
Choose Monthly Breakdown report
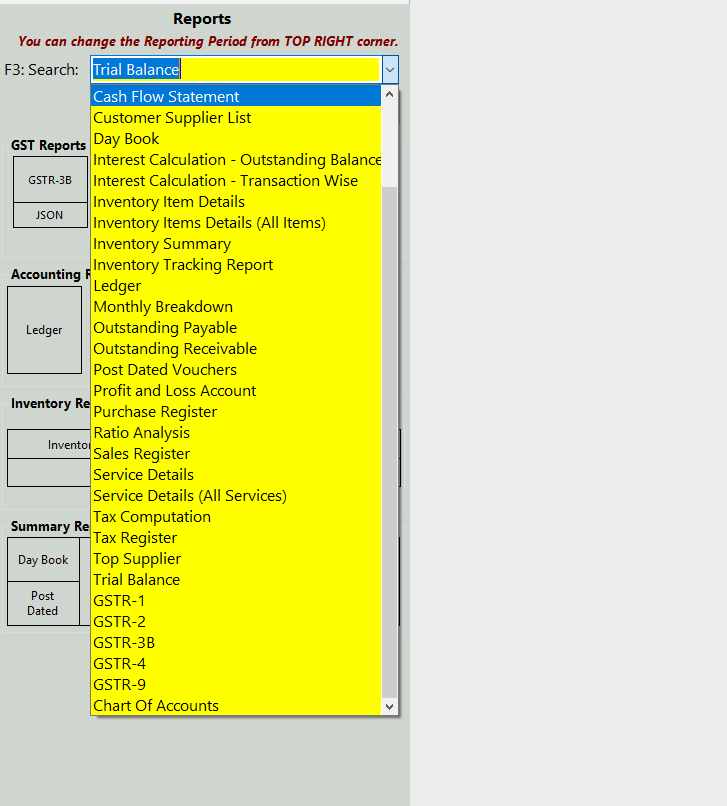coord(236,306)
